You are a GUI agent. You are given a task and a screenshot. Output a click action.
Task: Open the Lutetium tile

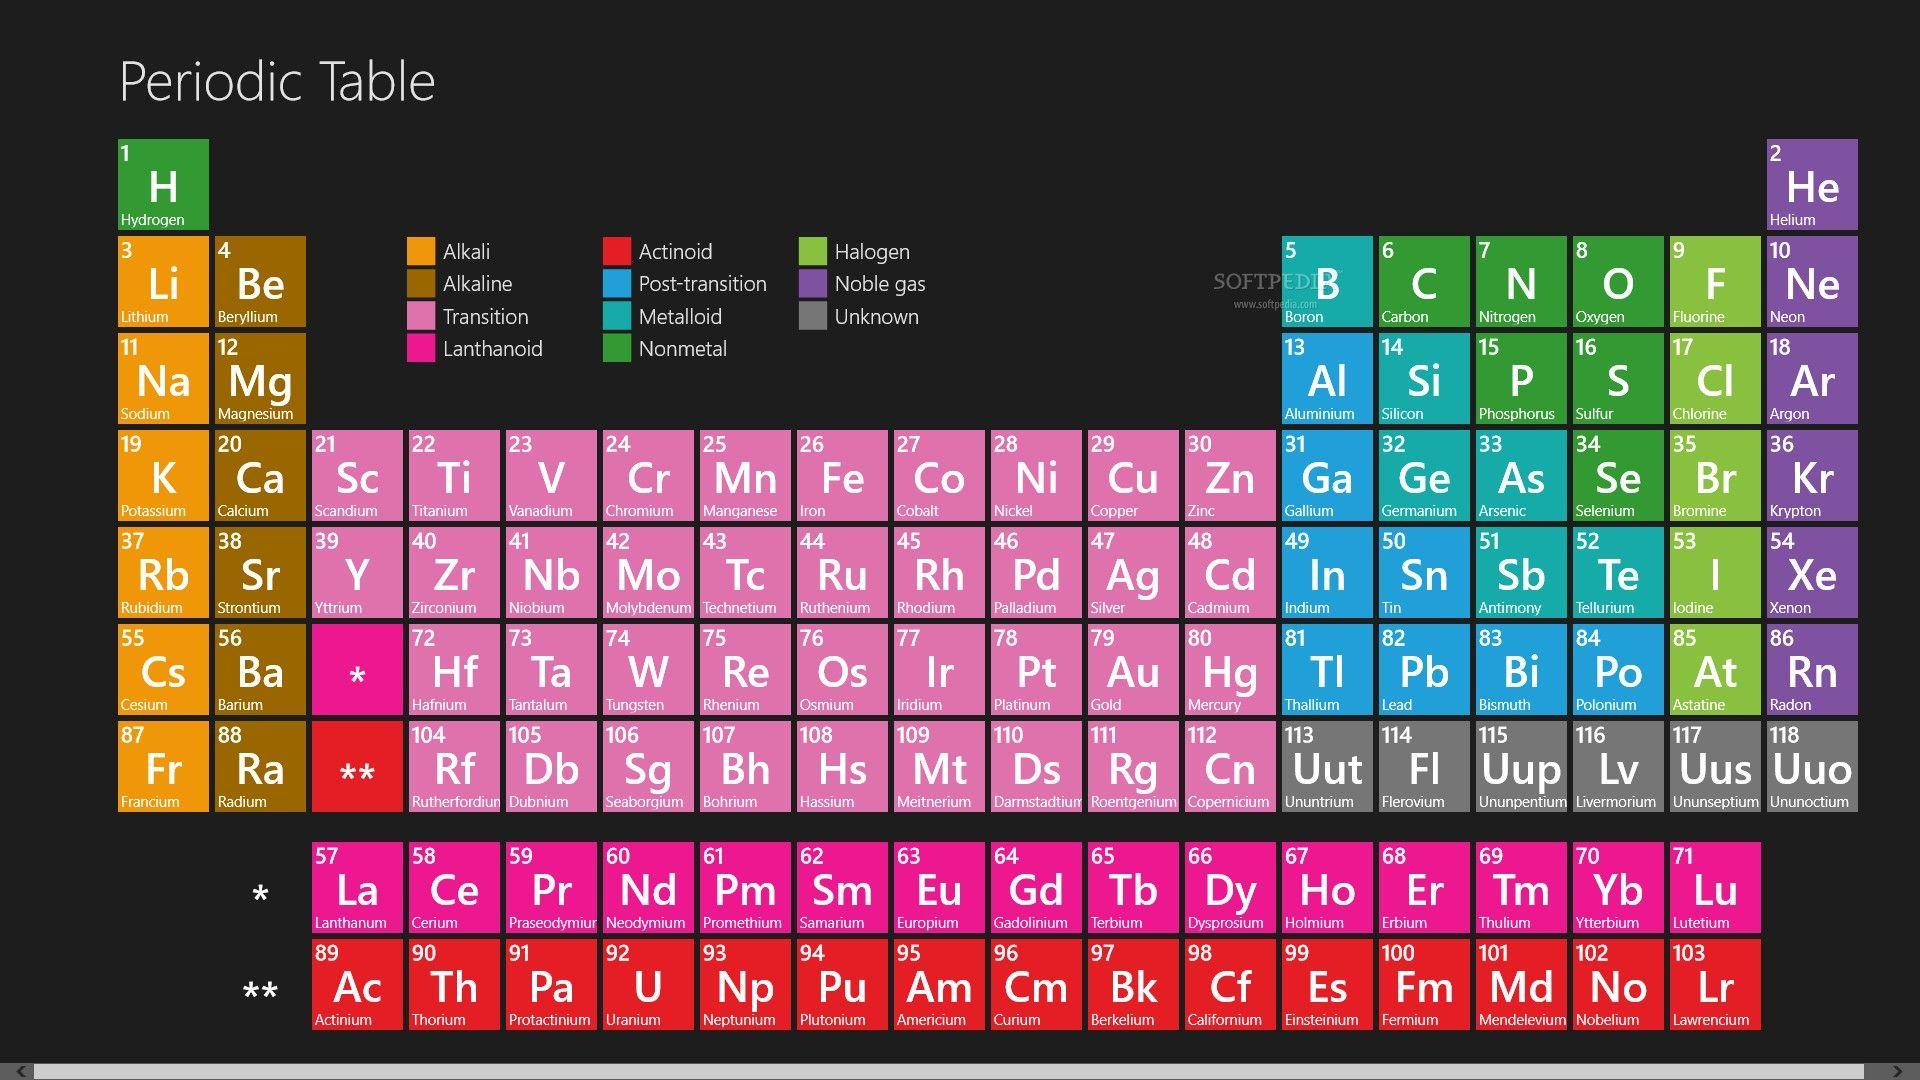tap(1715, 887)
